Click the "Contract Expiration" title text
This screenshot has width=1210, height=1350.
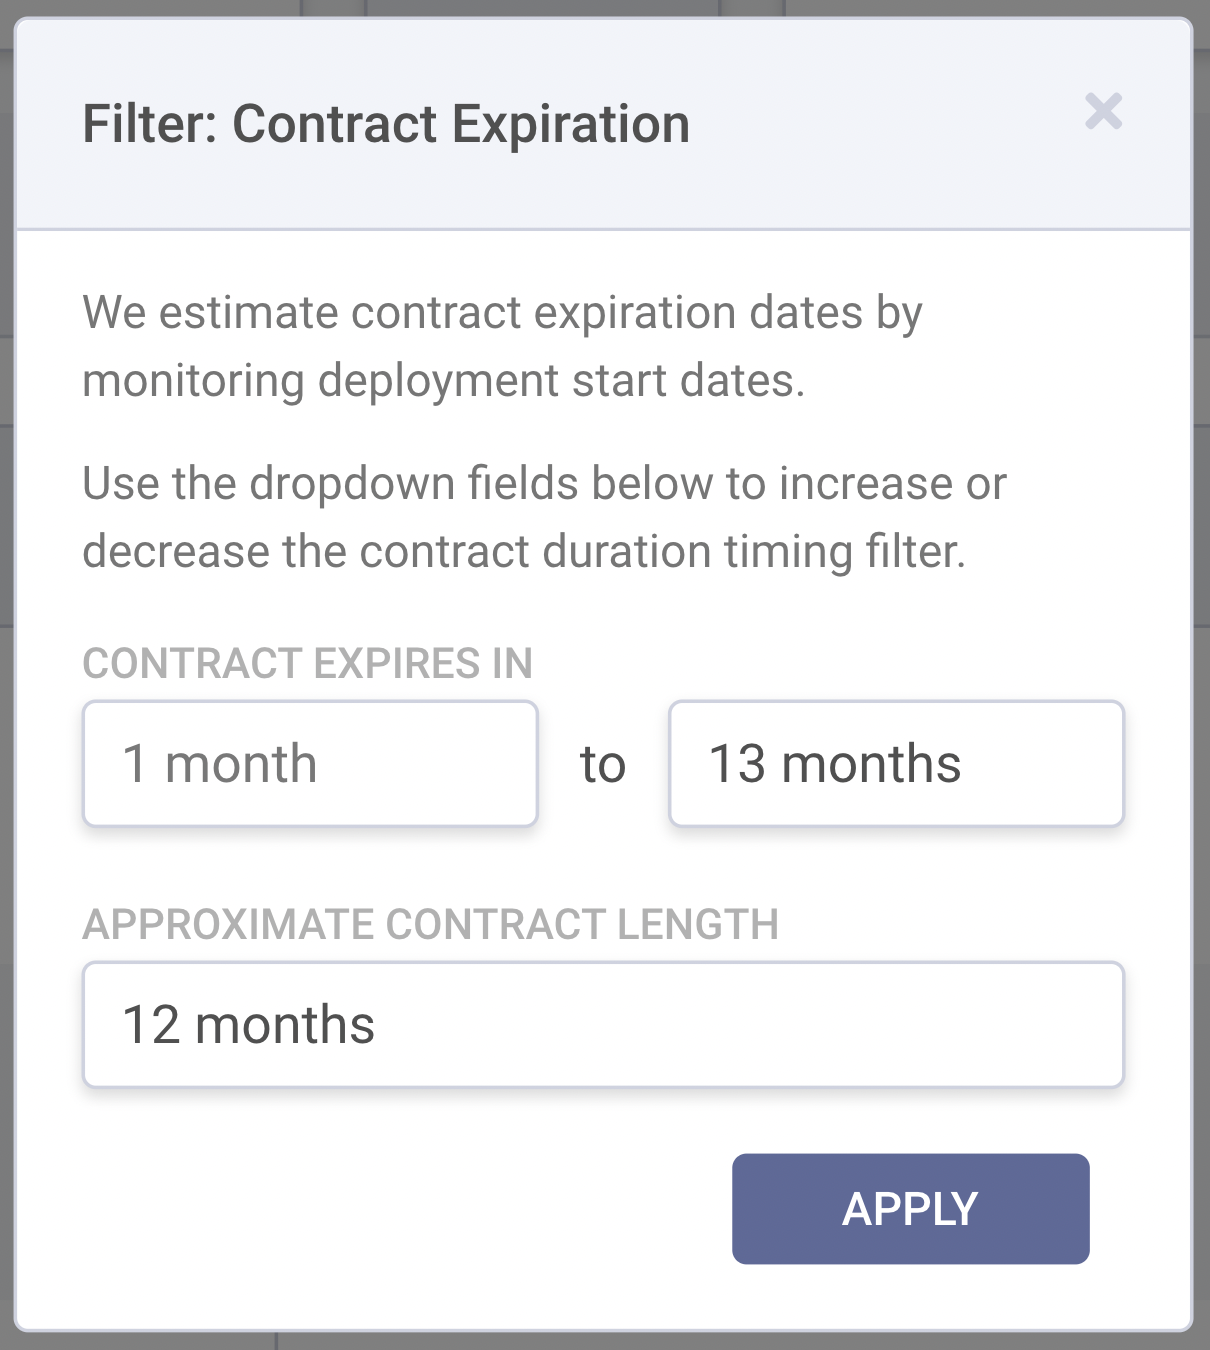[461, 125]
